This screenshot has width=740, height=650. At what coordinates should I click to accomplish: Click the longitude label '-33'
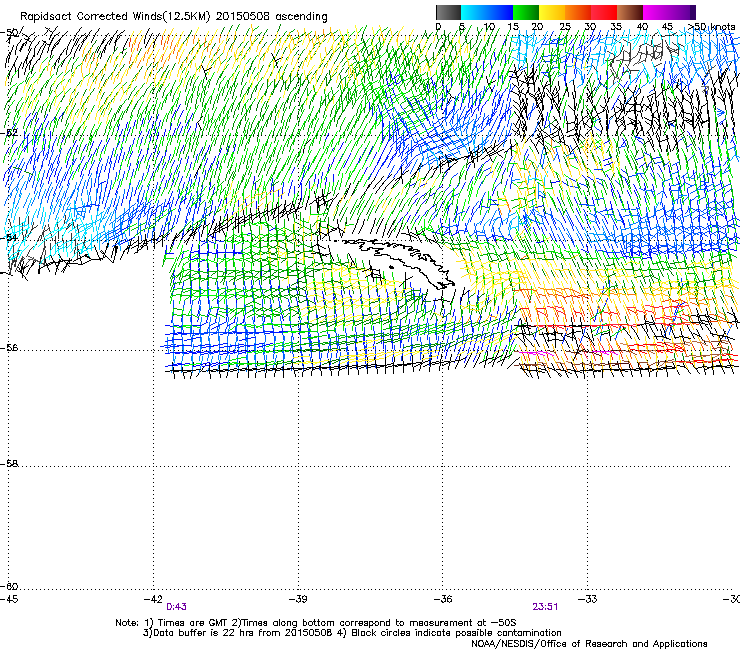(587, 599)
